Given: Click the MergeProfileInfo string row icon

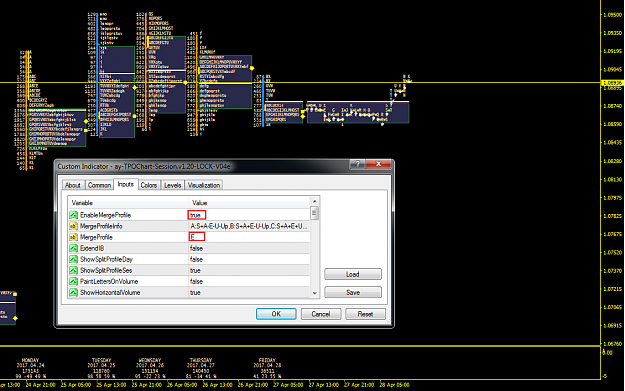Looking at the screenshot, I should 73,226.
